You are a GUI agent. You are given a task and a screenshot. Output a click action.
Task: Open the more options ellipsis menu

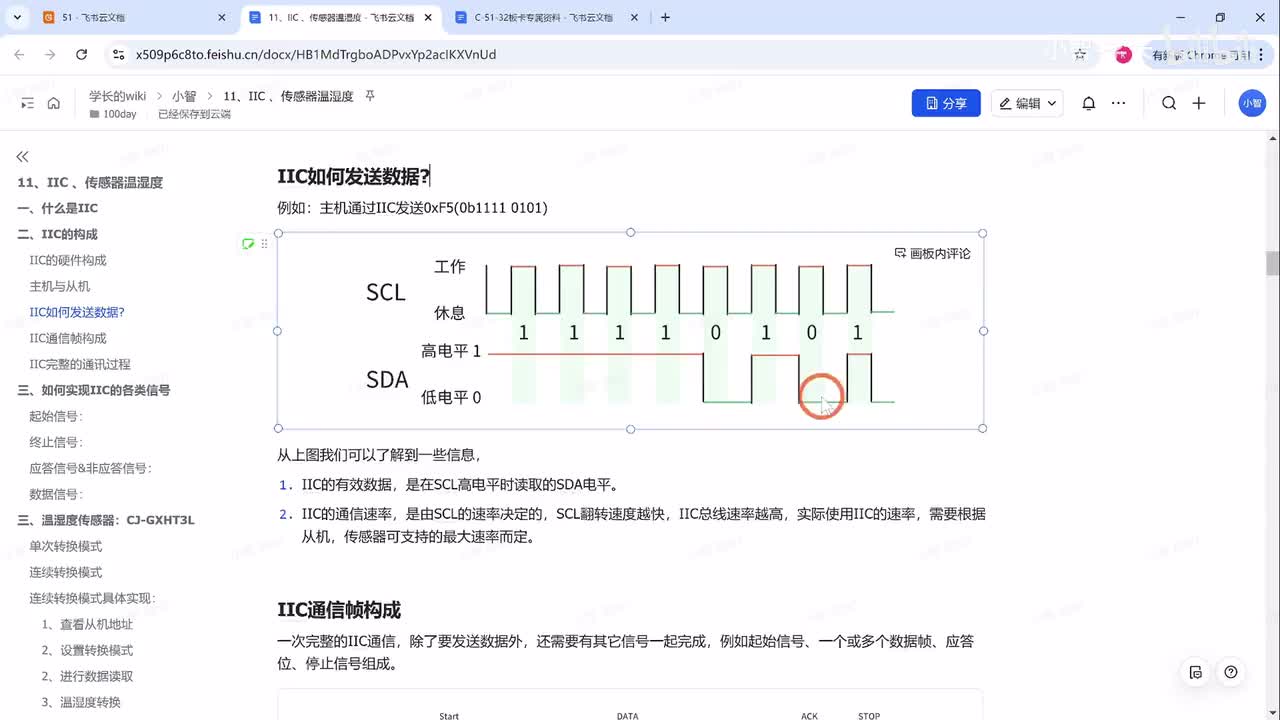[x=1119, y=103]
